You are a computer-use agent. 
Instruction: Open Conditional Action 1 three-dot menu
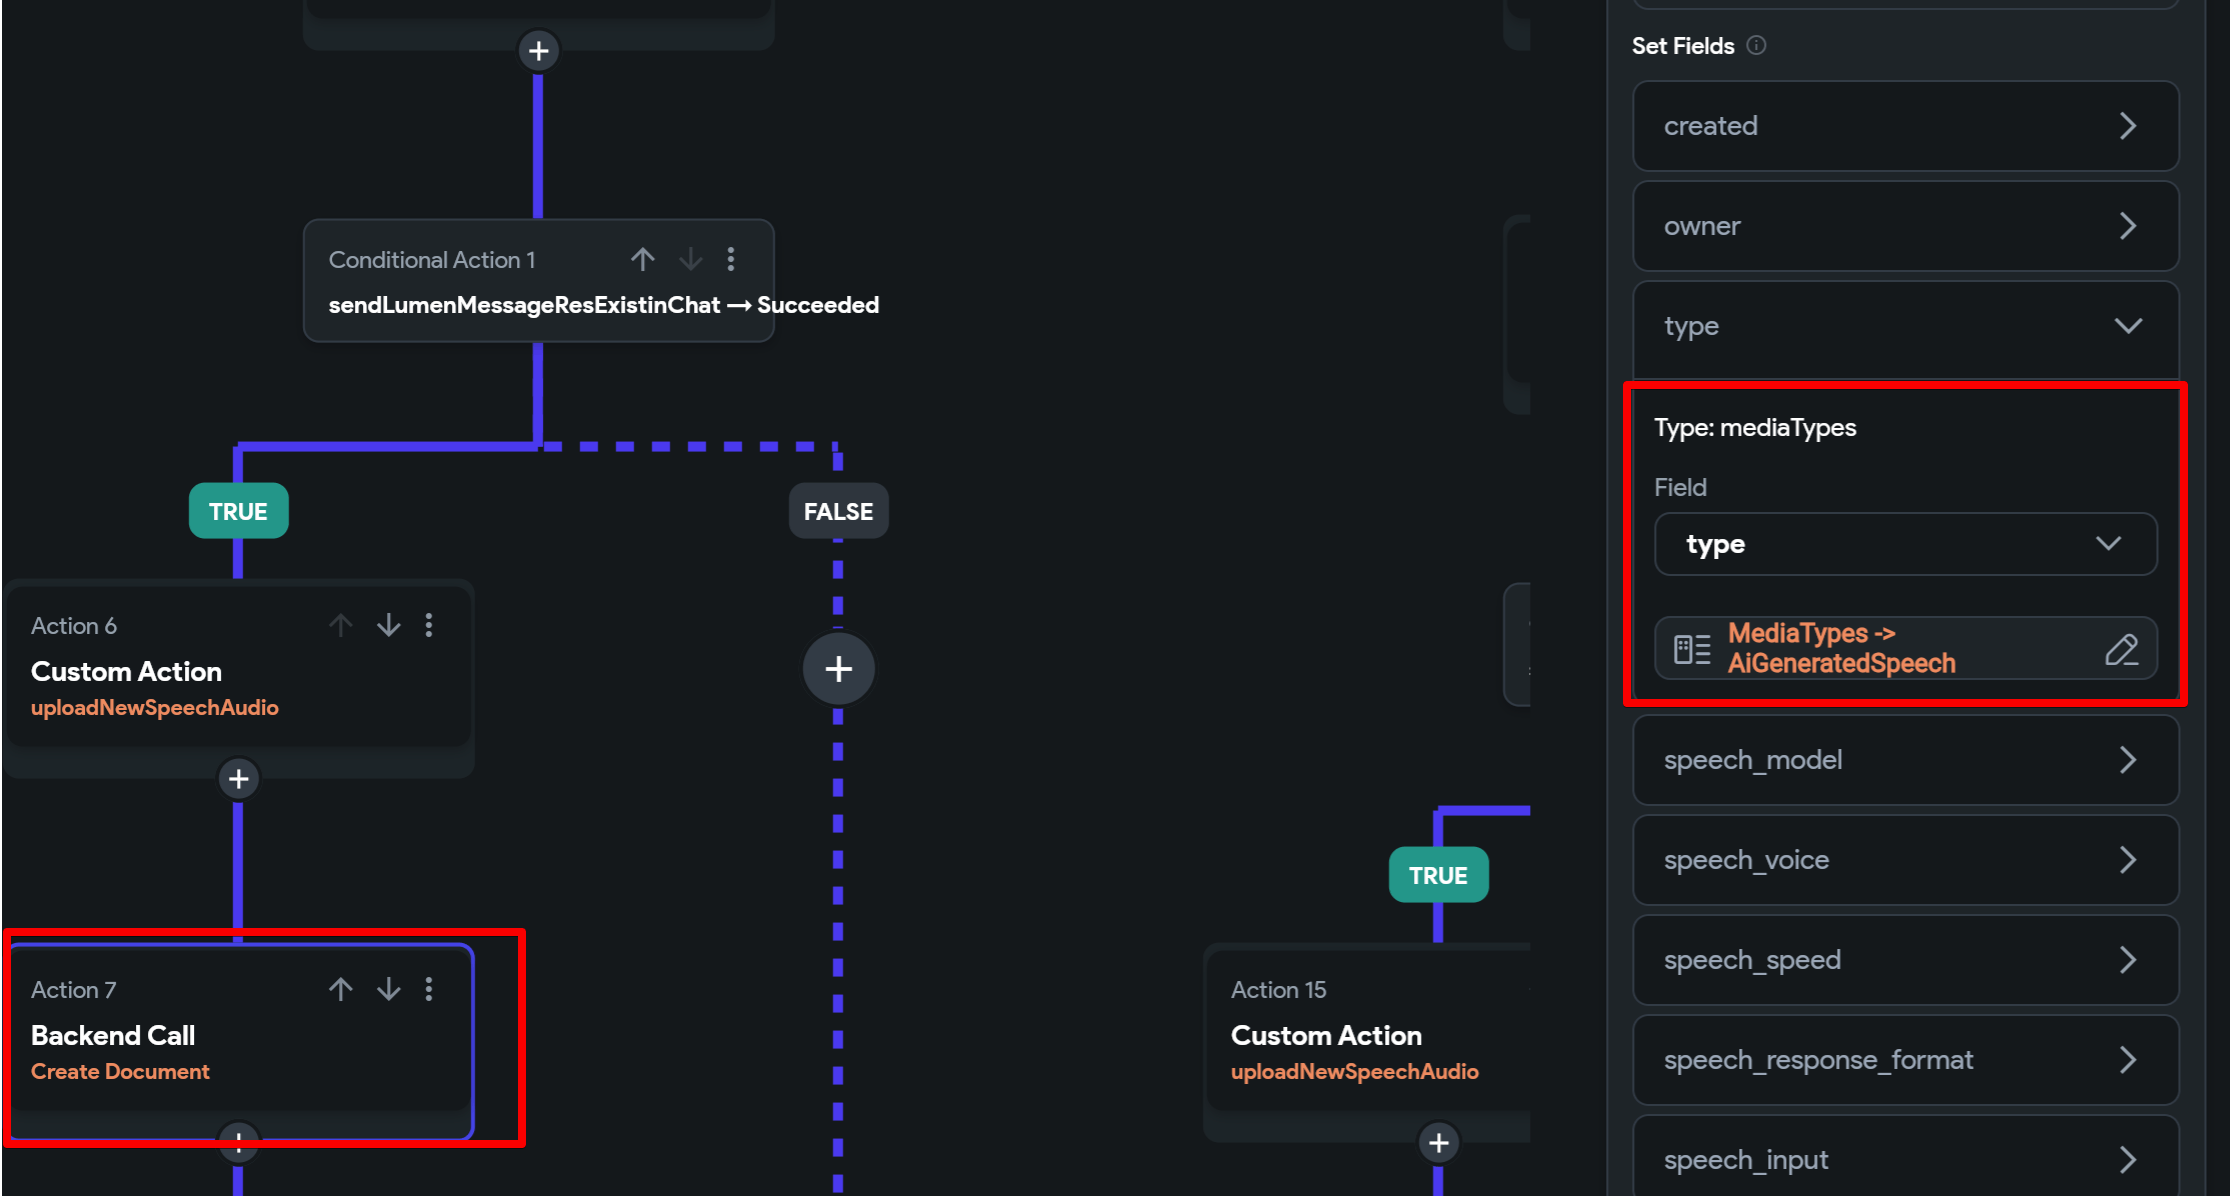(x=731, y=260)
